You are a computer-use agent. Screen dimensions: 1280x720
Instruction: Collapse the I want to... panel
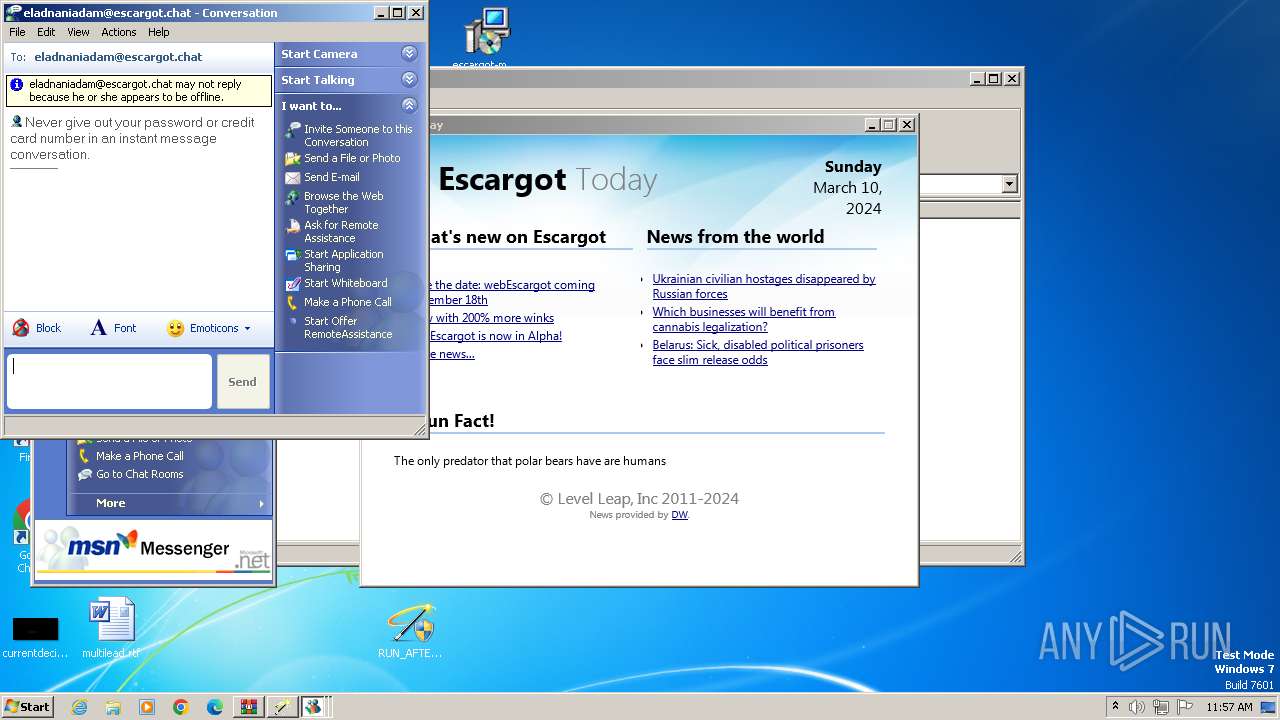pos(409,105)
